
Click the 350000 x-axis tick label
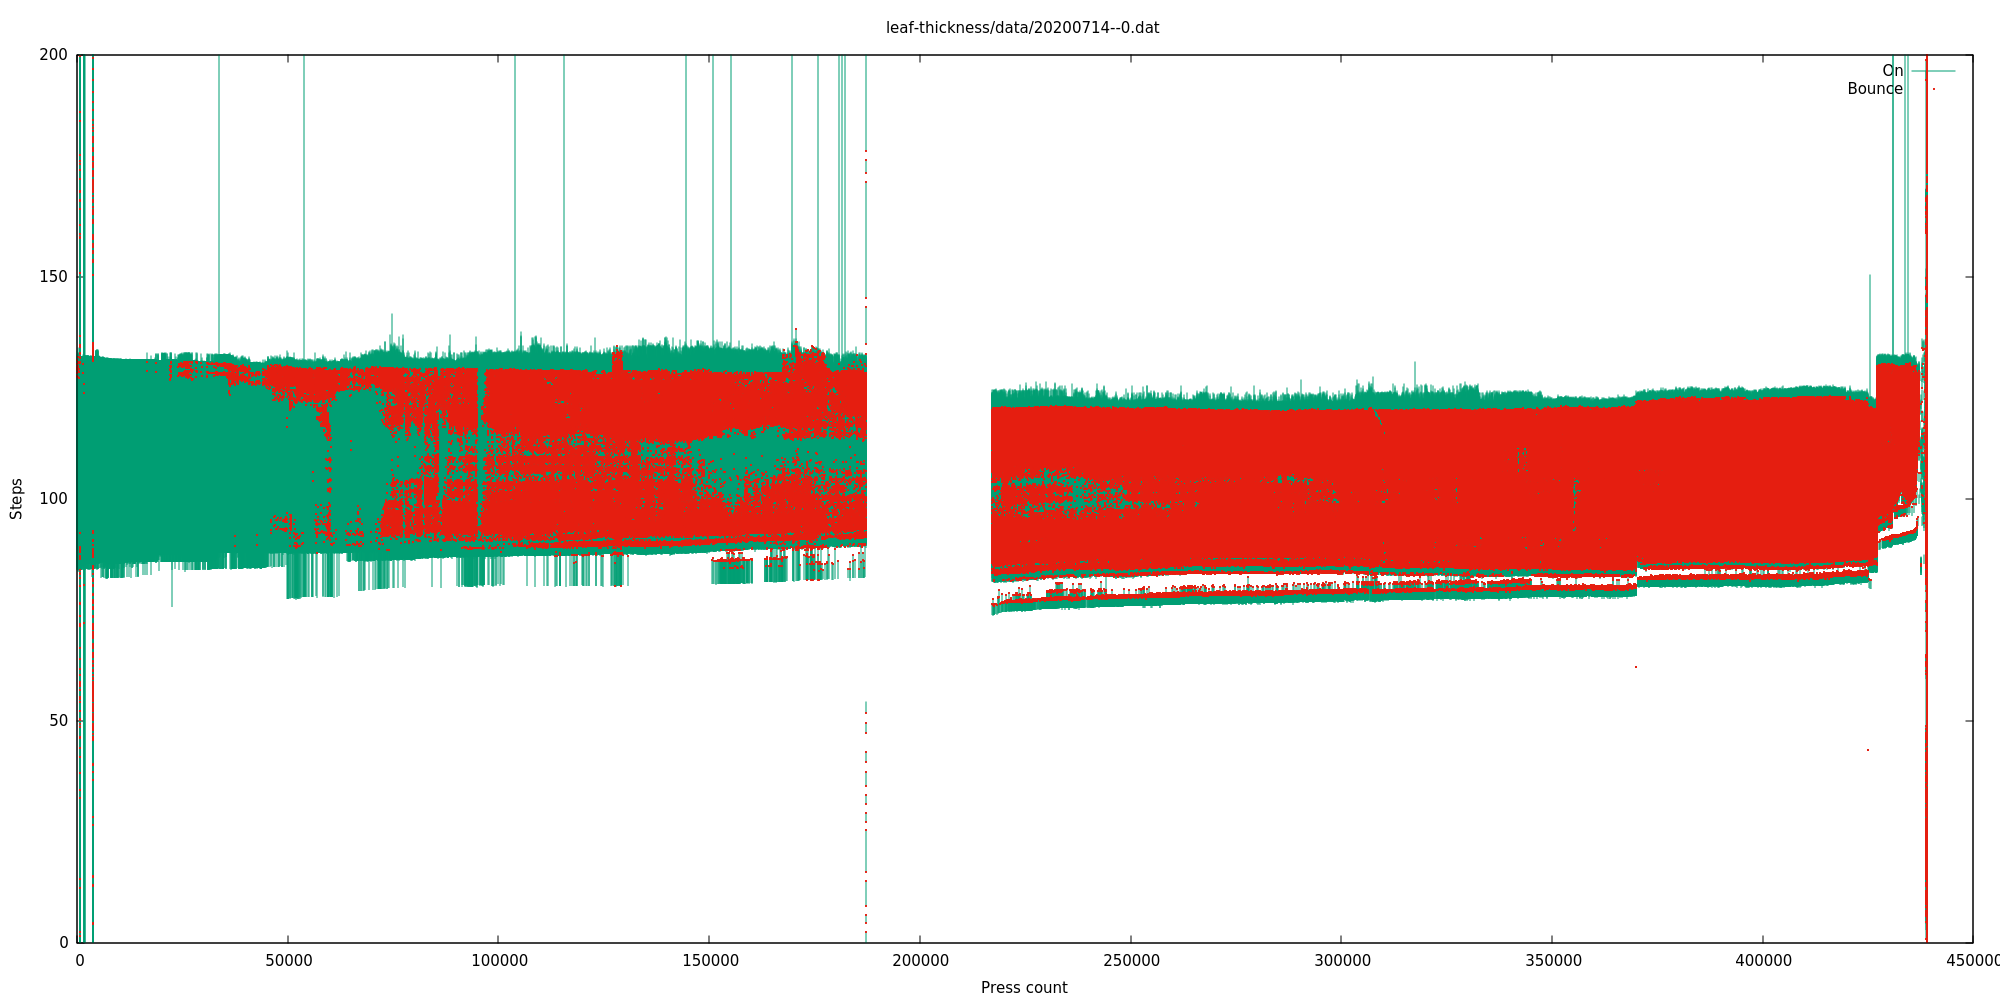[1552, 961]
